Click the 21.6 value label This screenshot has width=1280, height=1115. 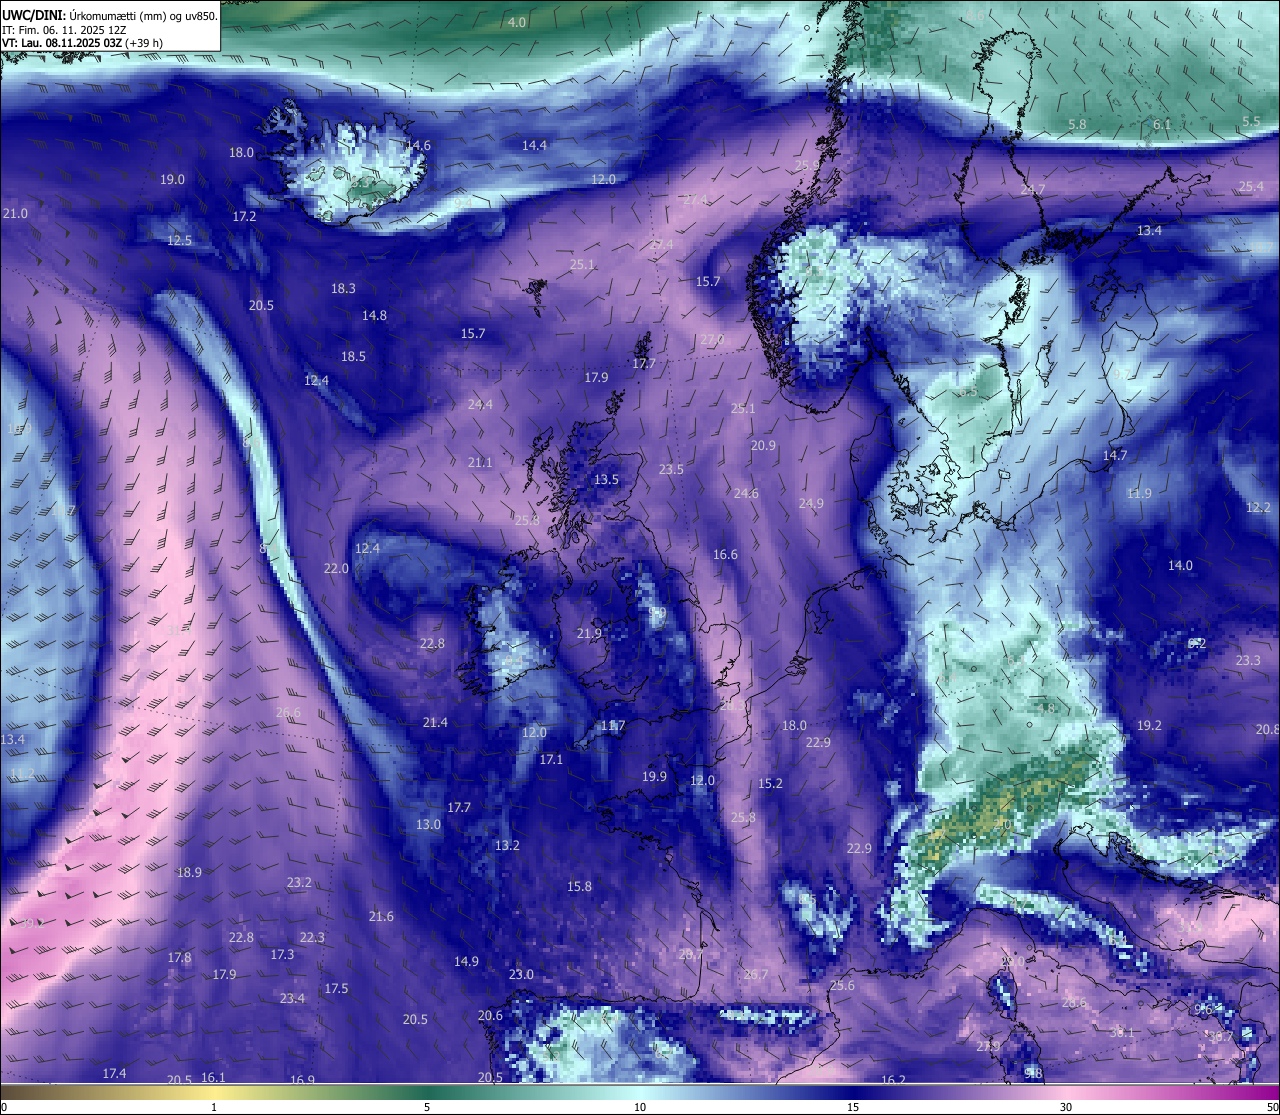tap(381, 916)
